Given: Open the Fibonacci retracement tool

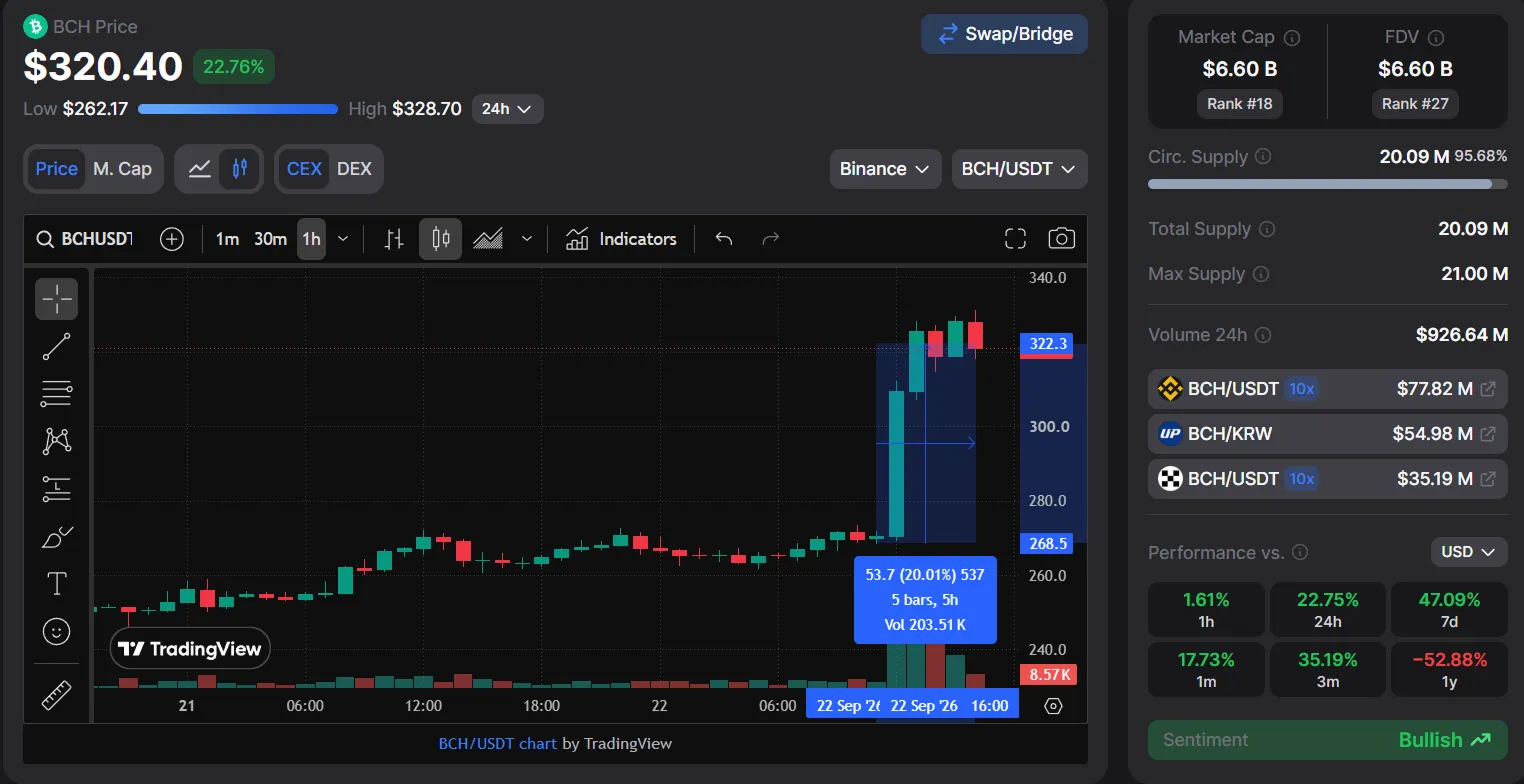Looking at the screenshot, I should click(57, 394).
